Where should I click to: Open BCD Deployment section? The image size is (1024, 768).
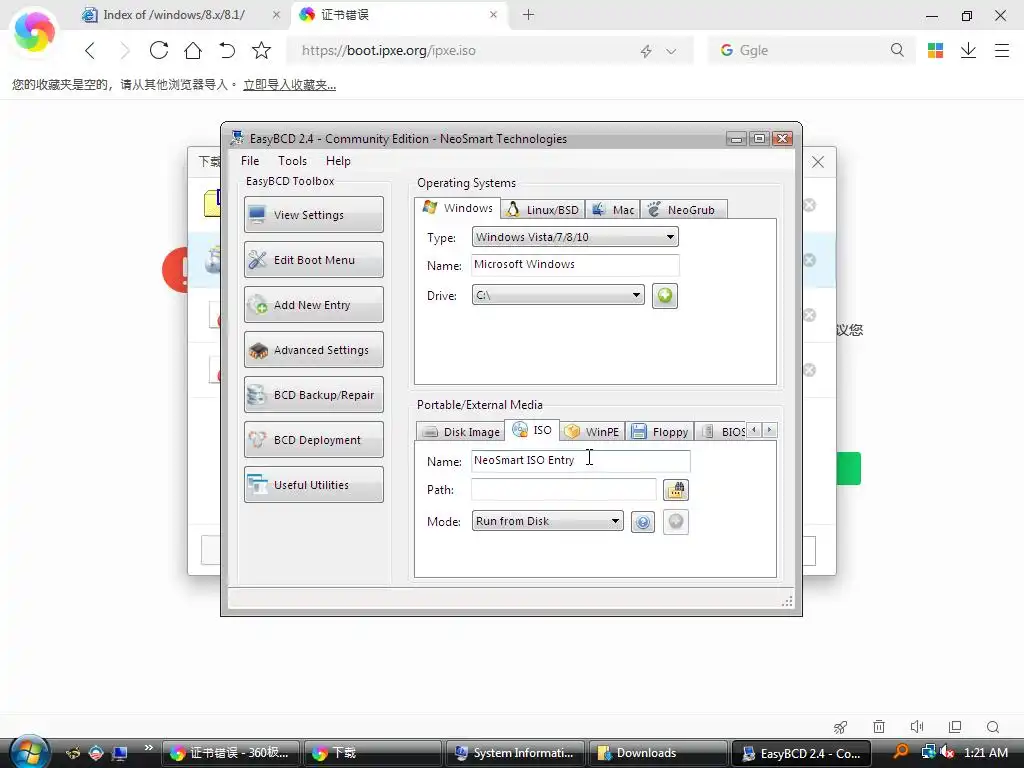click(x=313, y=440)
